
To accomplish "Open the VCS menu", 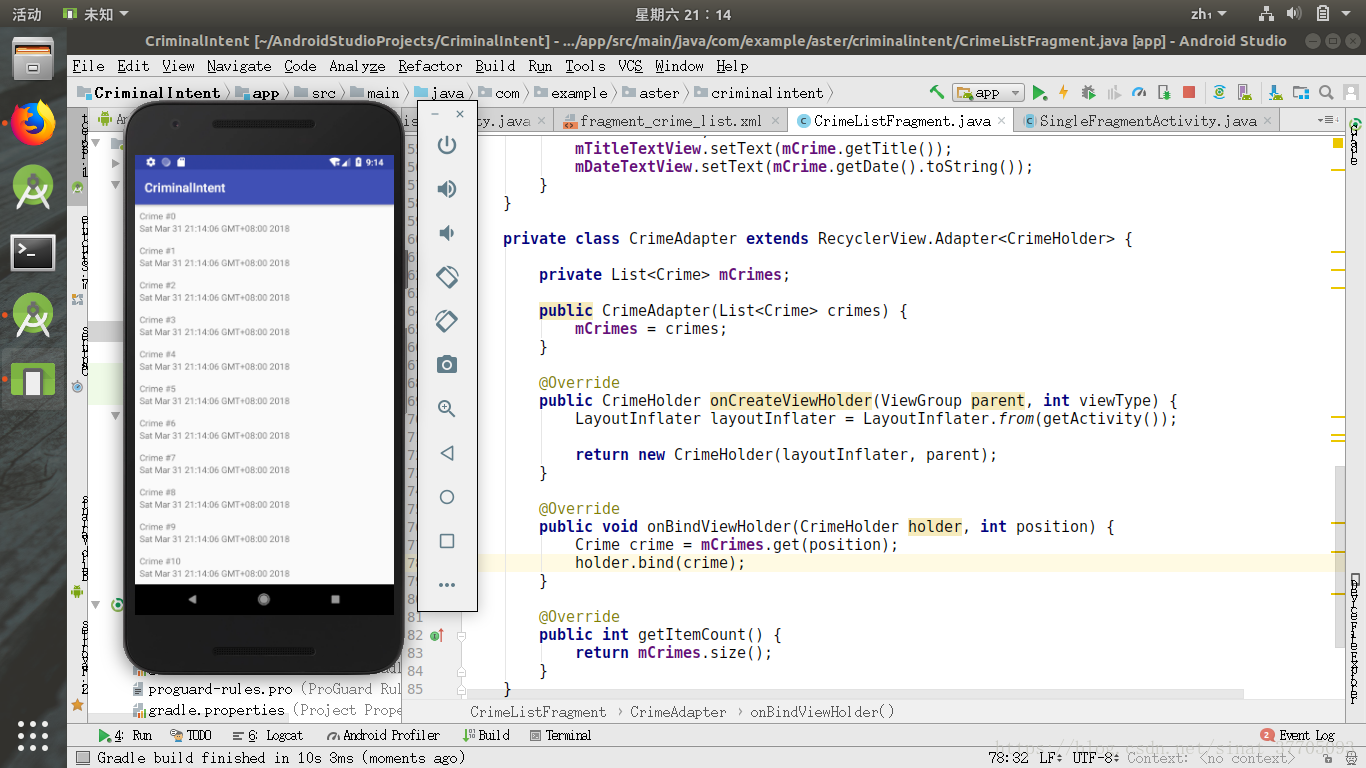I will (x=630, y=66).
